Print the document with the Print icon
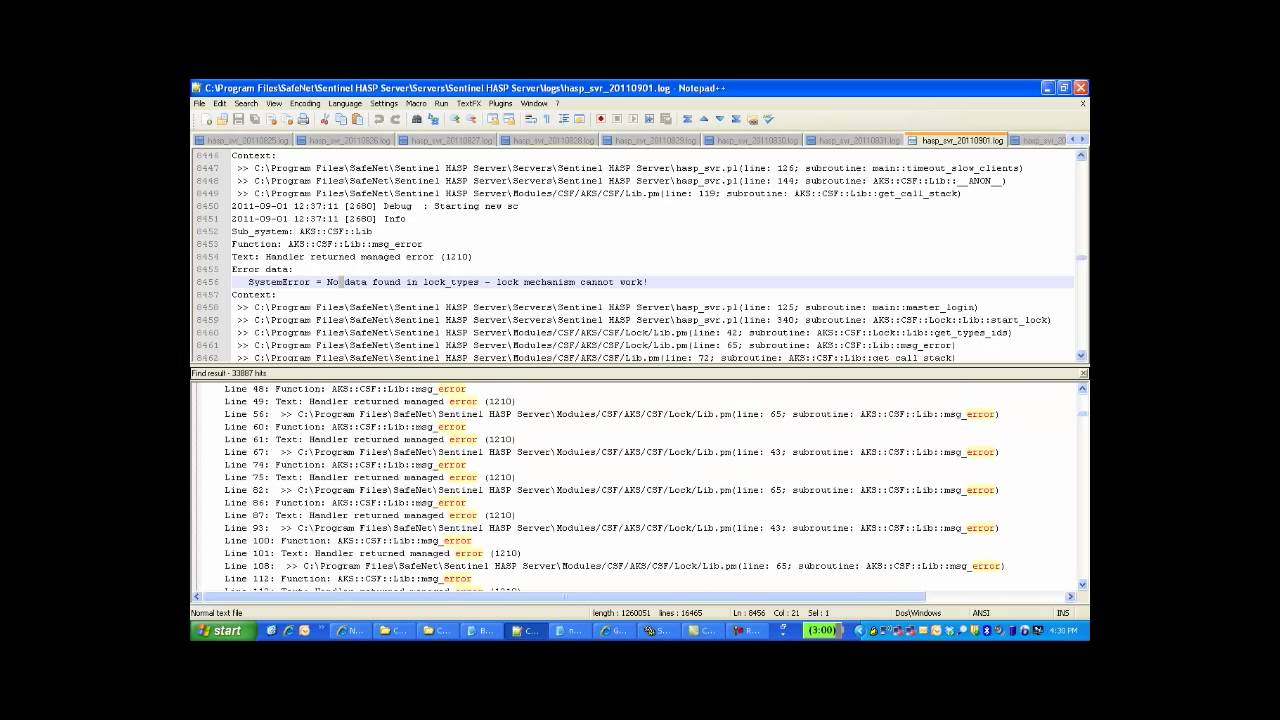This screenshot has height=720, width=1280. (x=303, y=119)
